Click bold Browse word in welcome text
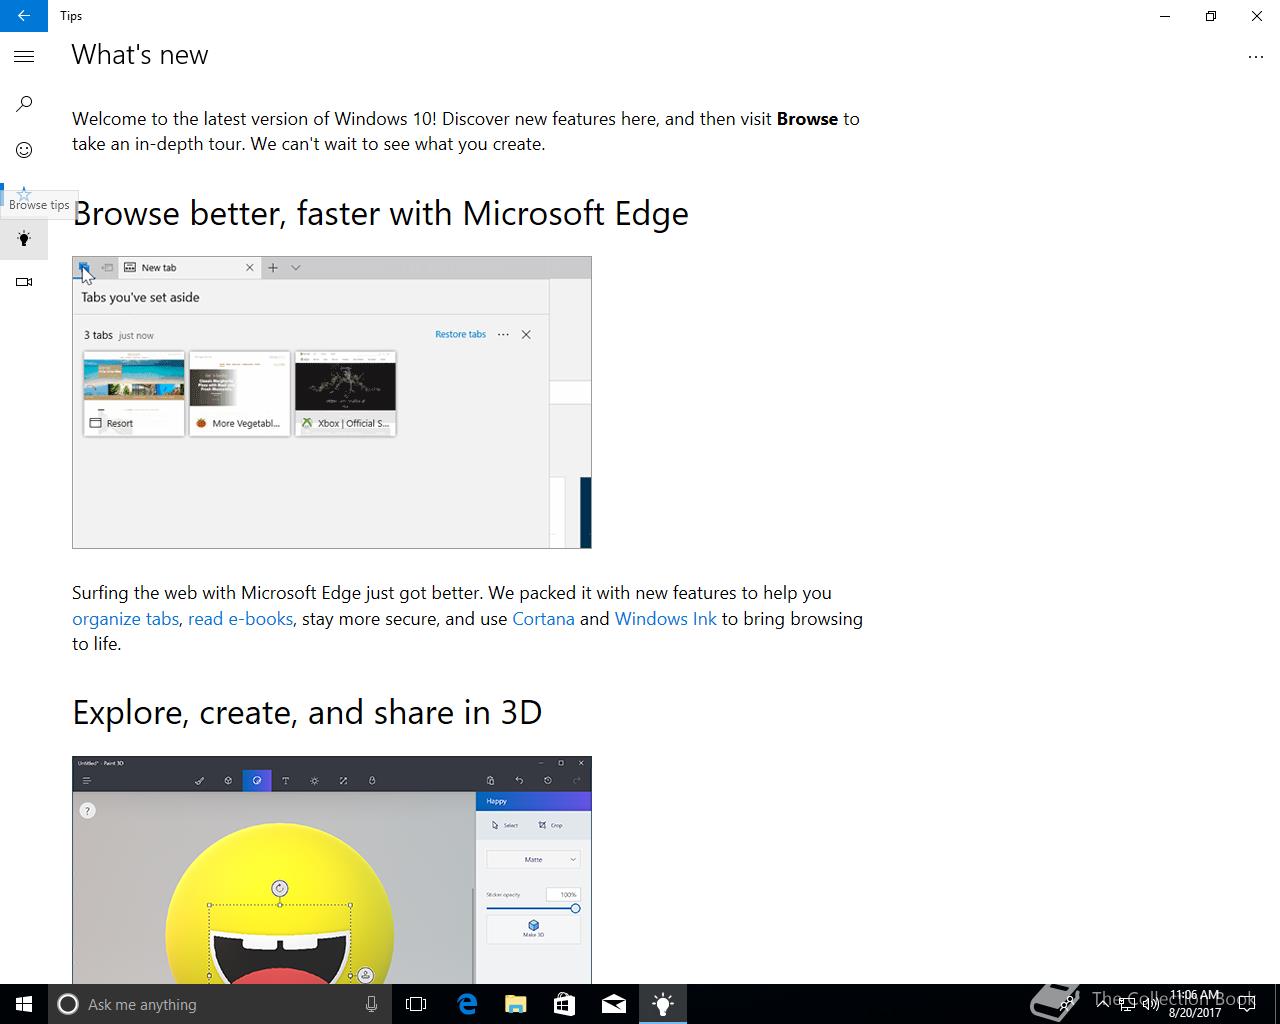The height and width of the screenshot is (1024, 1280). (807, 119)
